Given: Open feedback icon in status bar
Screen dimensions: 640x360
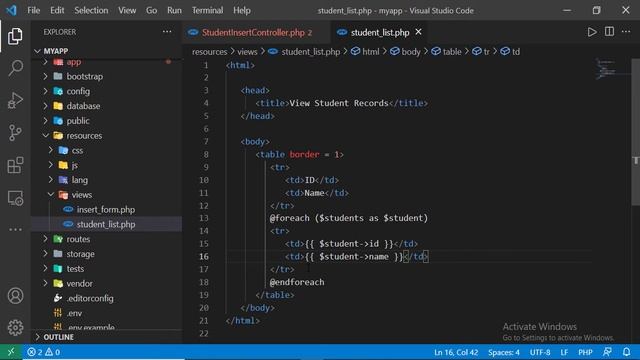Looking at the screenshot, I should tap(607, 352).
